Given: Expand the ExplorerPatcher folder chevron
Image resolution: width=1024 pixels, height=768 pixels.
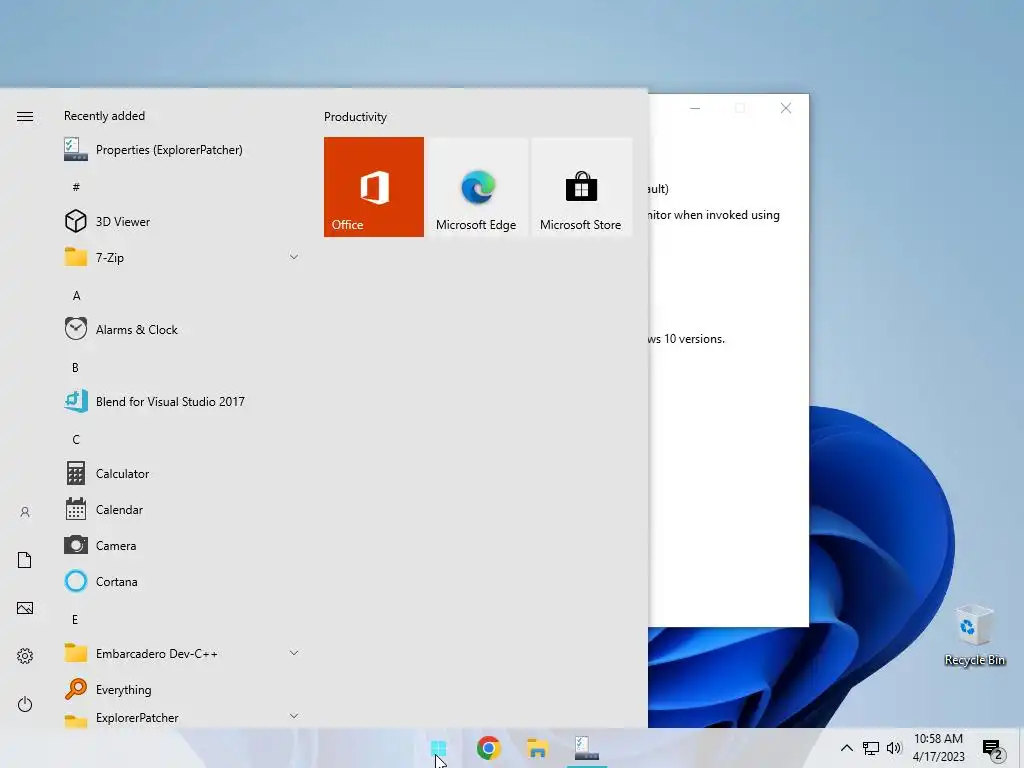Looking at the screenshot, I should 294,716.
